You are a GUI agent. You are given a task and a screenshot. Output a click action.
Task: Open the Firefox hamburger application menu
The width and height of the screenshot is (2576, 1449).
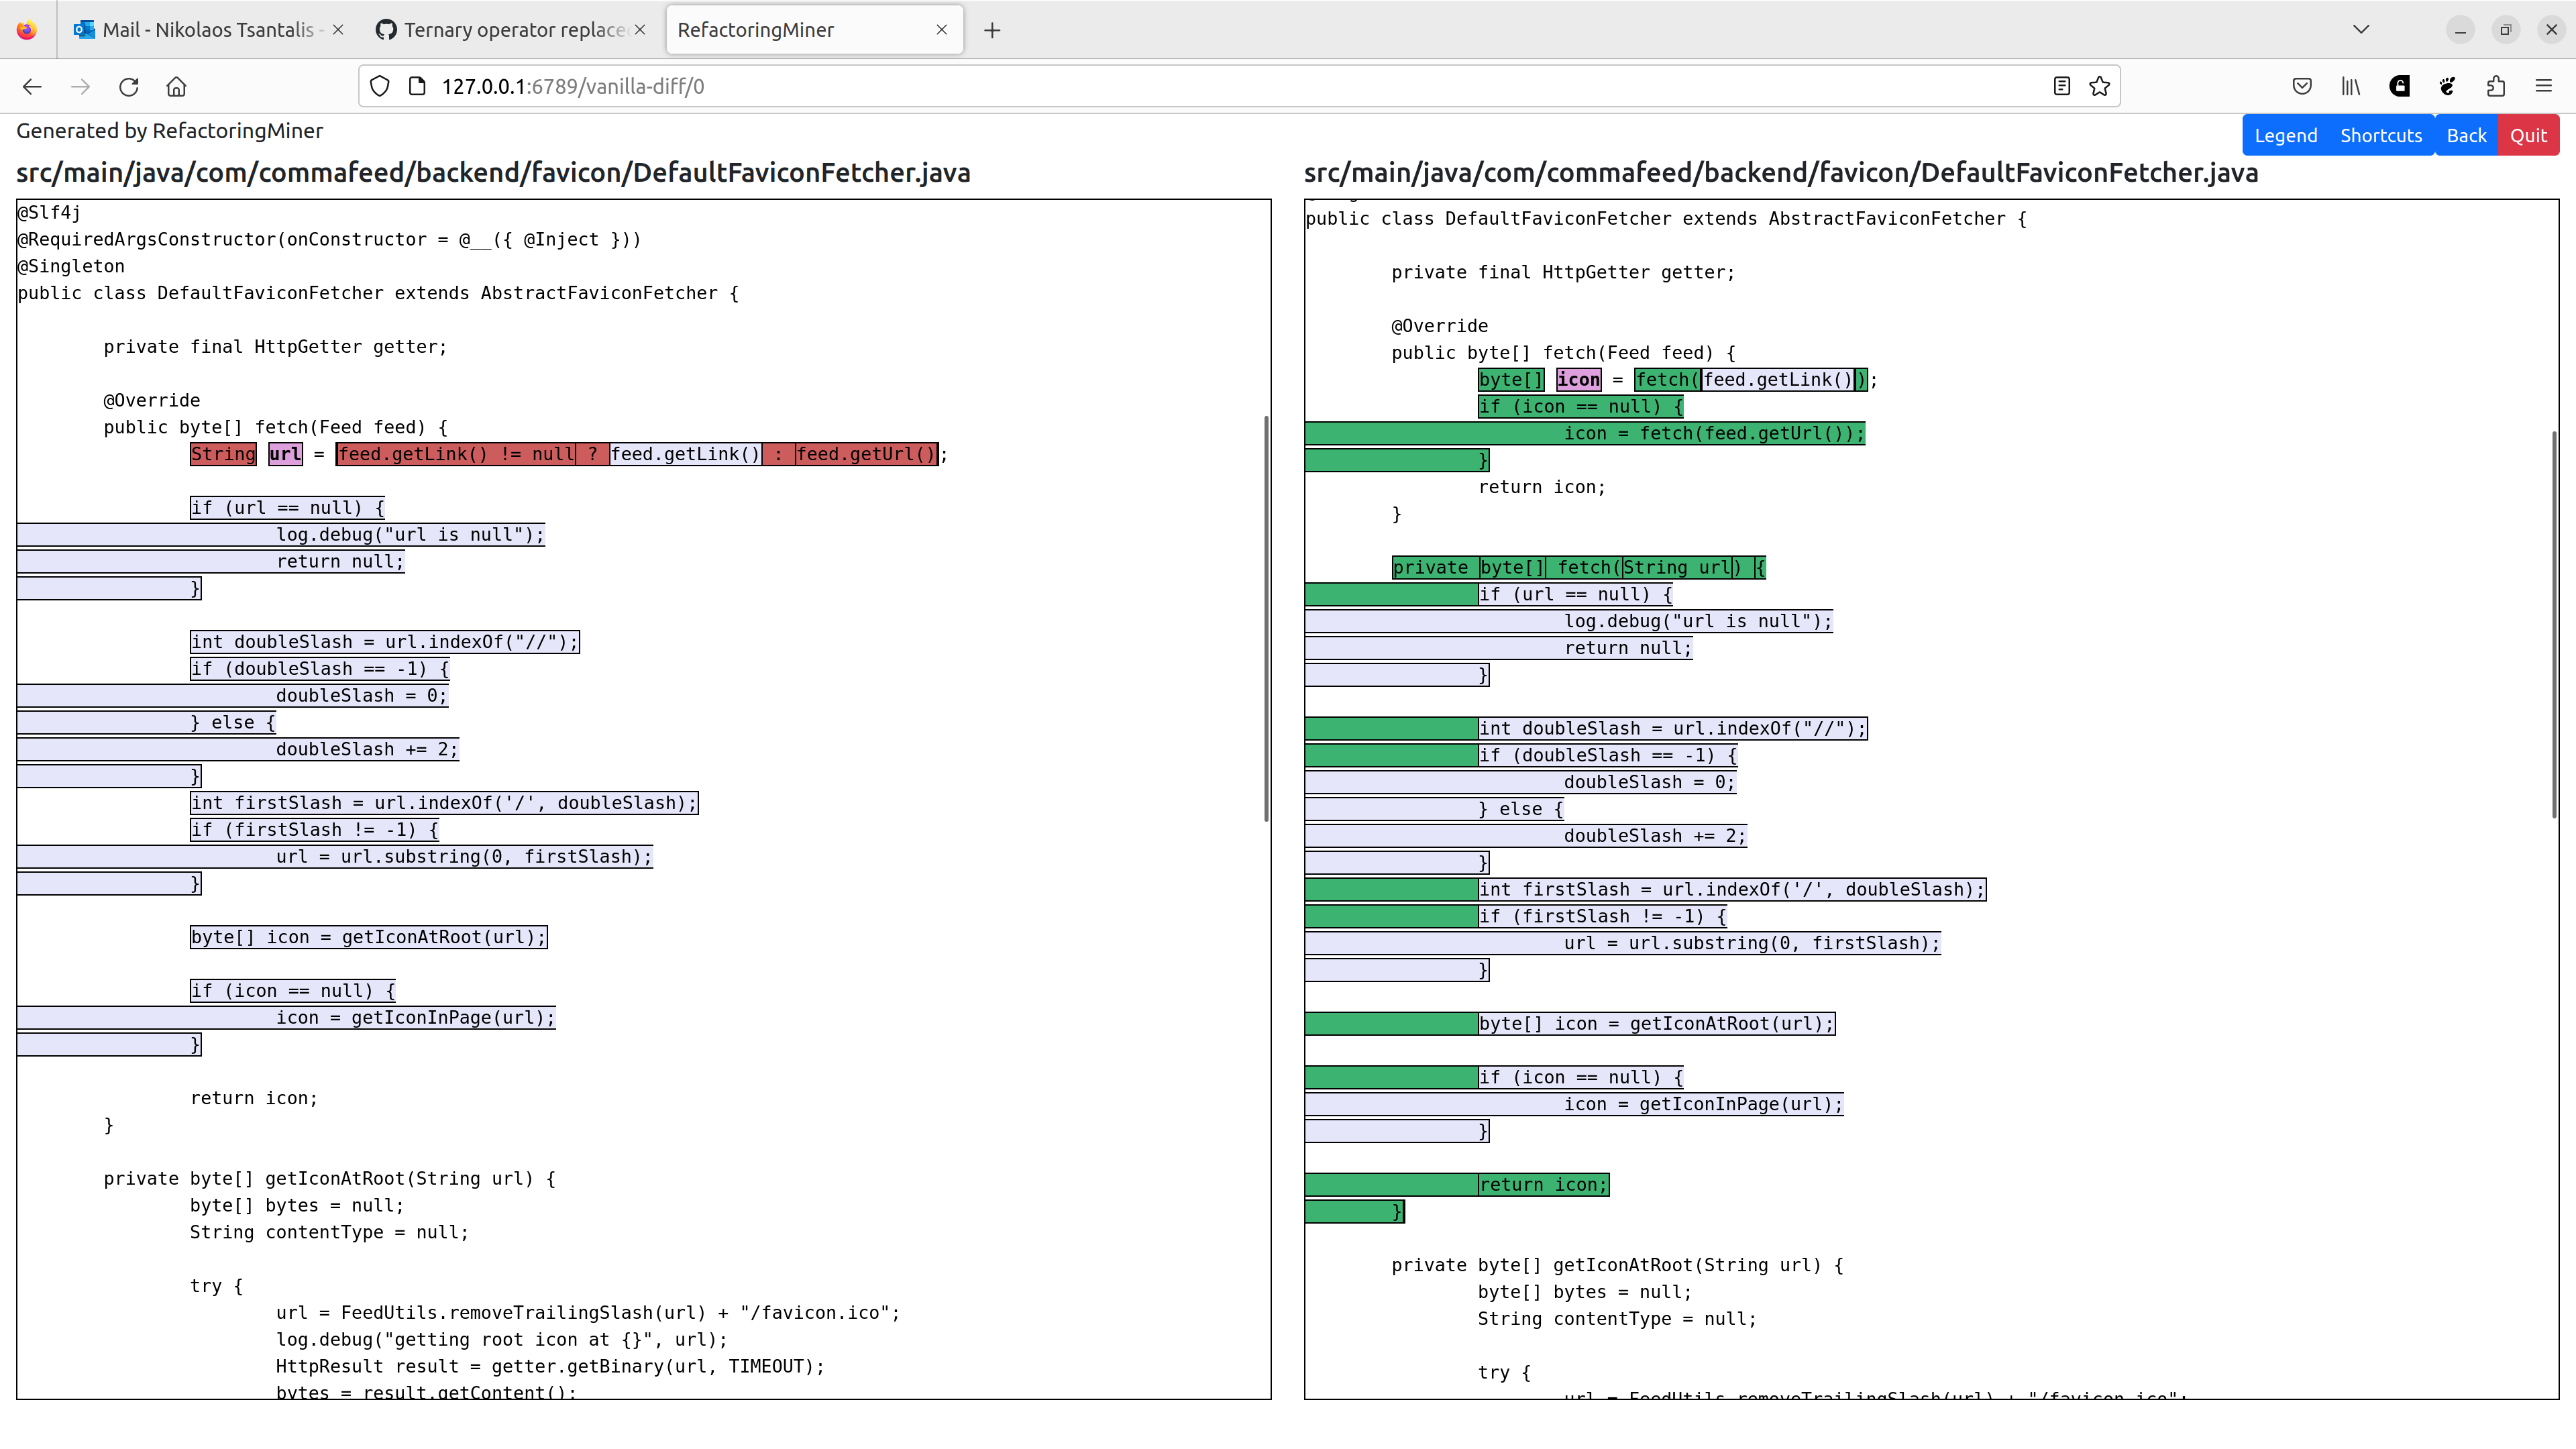pos(2544,86)
